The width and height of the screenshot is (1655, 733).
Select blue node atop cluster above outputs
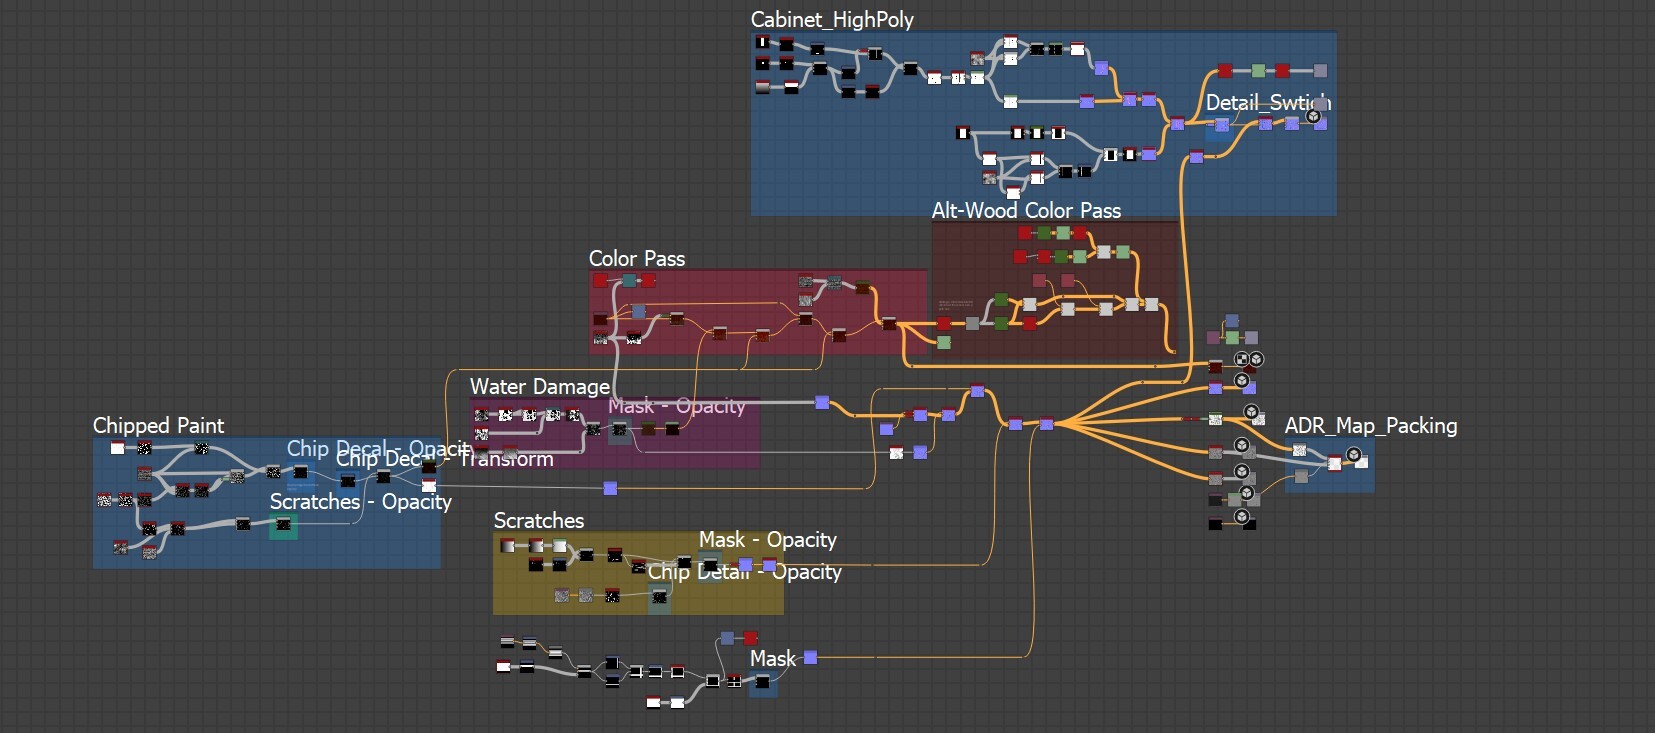click(1232, 321)
